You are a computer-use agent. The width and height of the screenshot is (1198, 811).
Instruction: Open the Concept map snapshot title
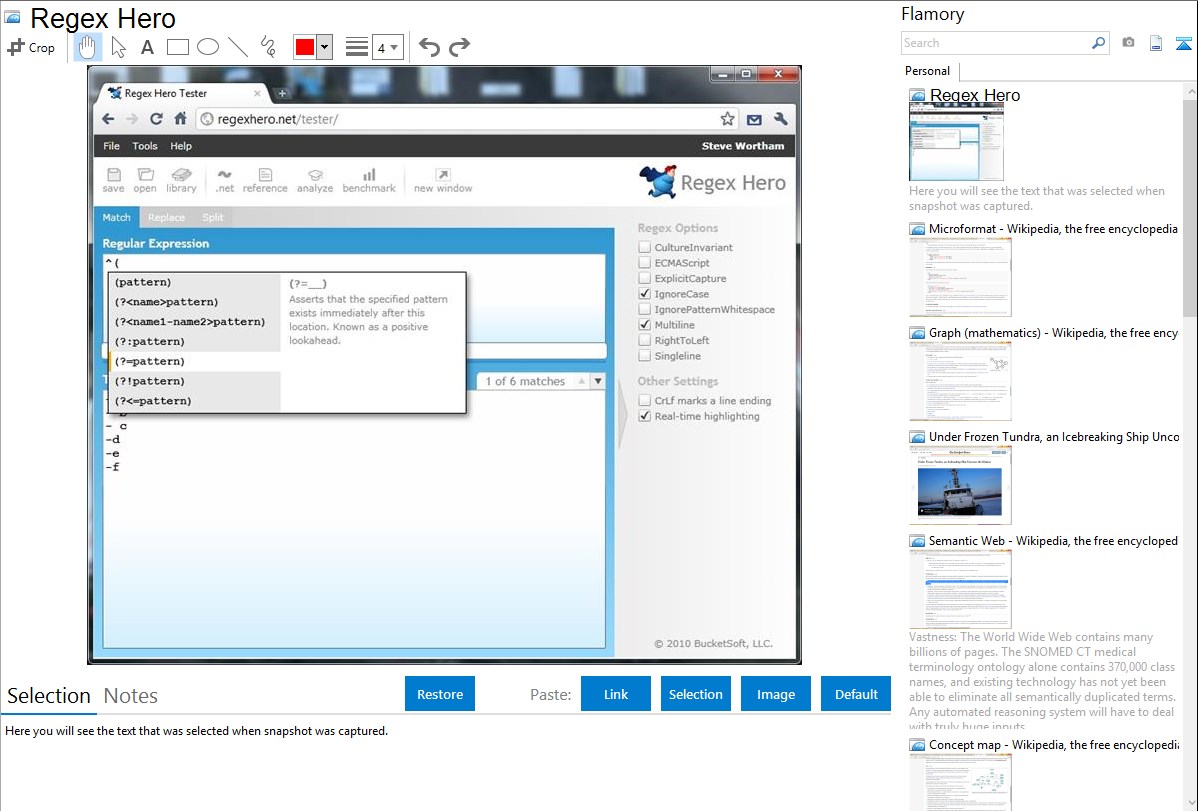[x=1053, y=744]
